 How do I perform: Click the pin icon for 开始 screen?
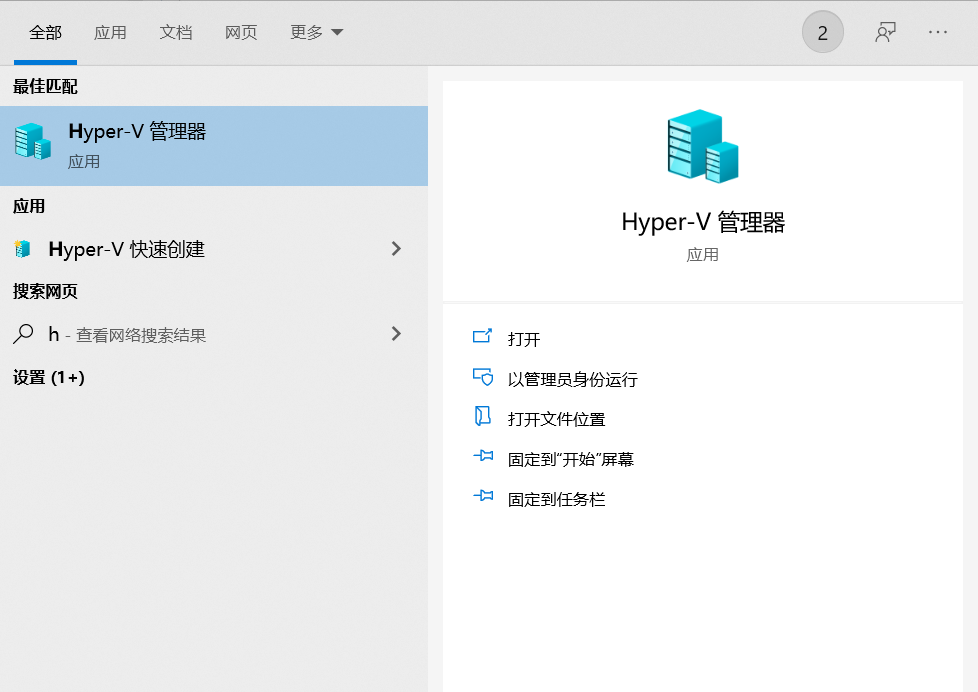click(x=483, y=456)
